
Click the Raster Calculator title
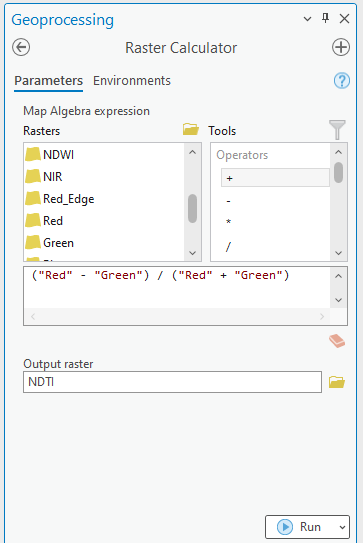coord(181,48)
